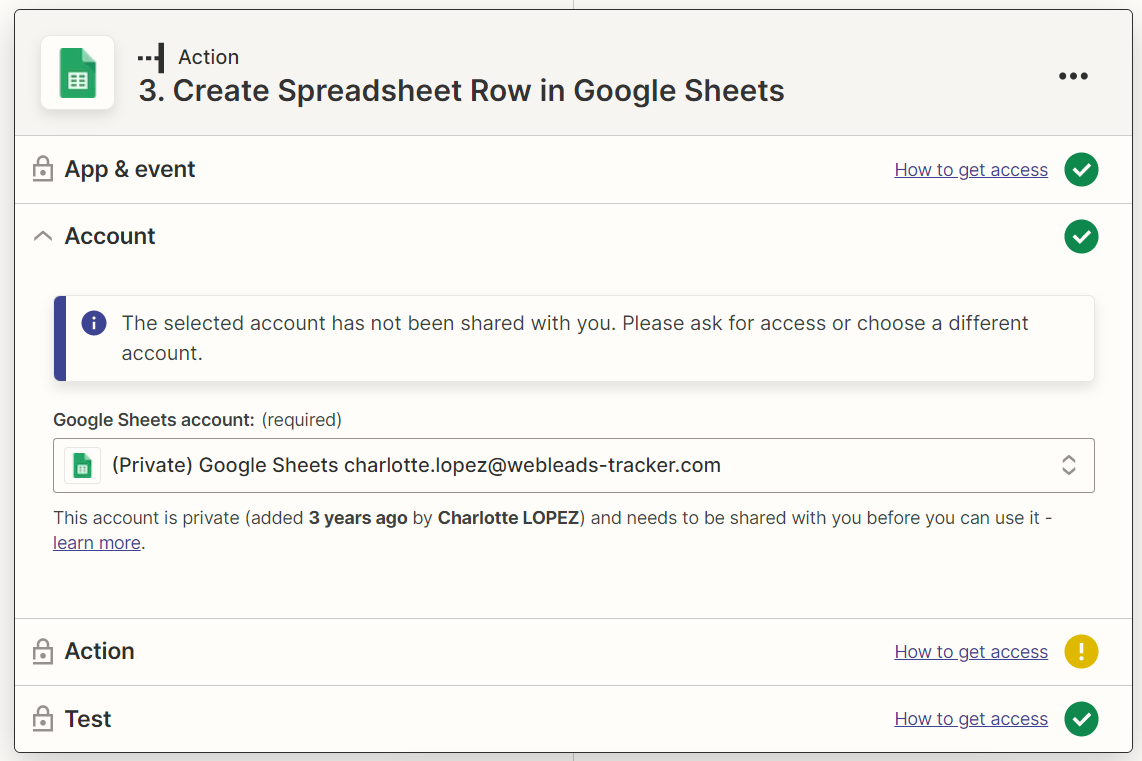Click the bold text '3 years ago'
Viewport: 1142px width, 761px height.
pyautogui.click(x=358, y=518)
